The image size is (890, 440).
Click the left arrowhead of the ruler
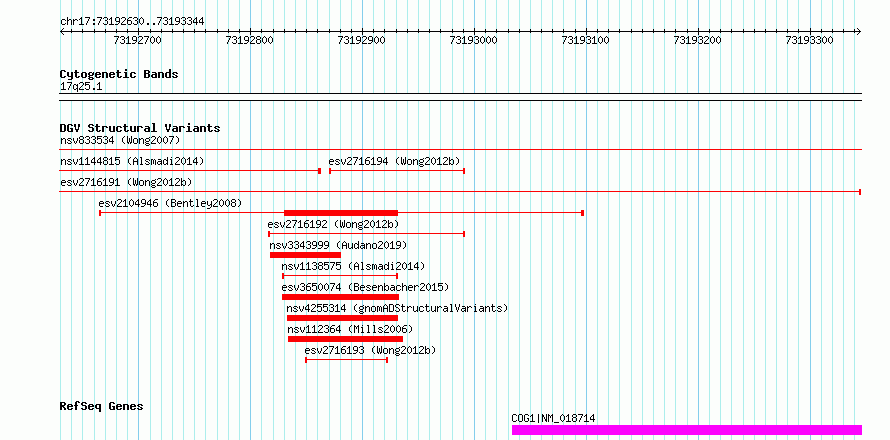coord(62,32)
